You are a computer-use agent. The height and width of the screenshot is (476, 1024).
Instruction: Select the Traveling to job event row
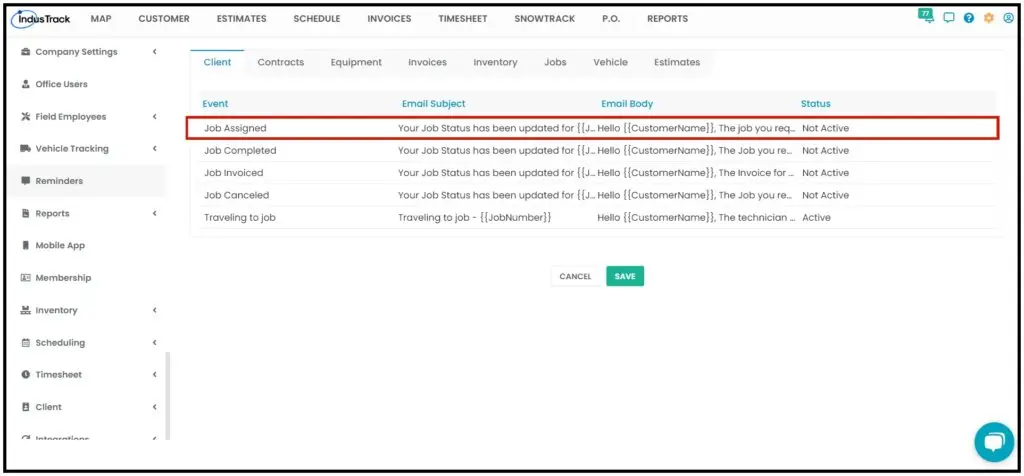[x=594, y=217]
